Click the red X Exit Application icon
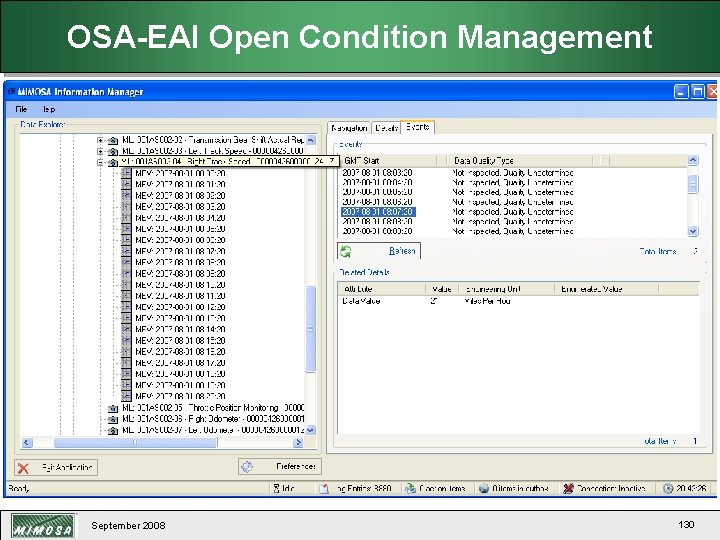 pos(23,468)
